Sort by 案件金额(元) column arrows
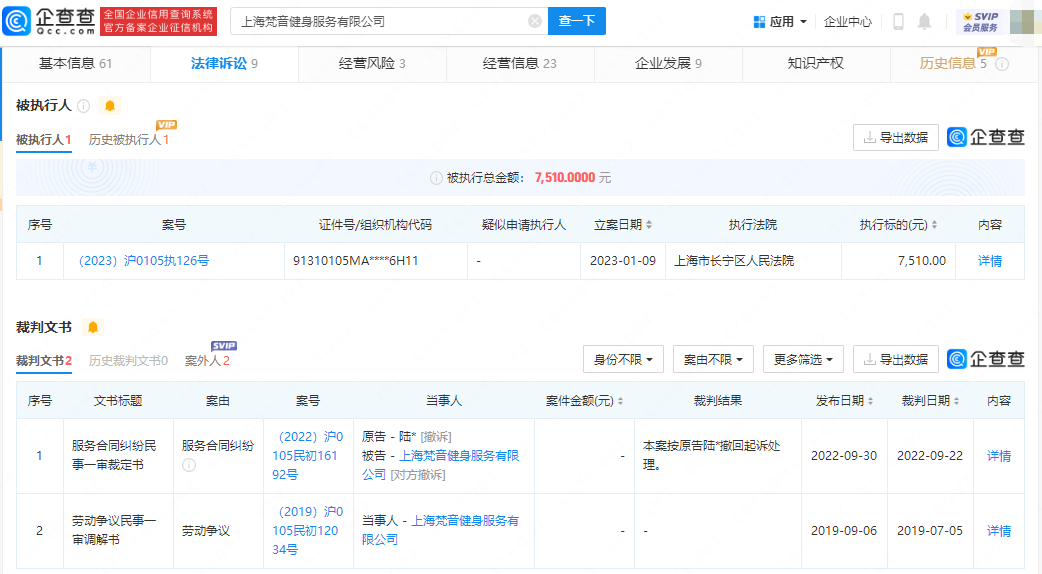Screen dimensions: 1042x574 [x=620, y=401]
